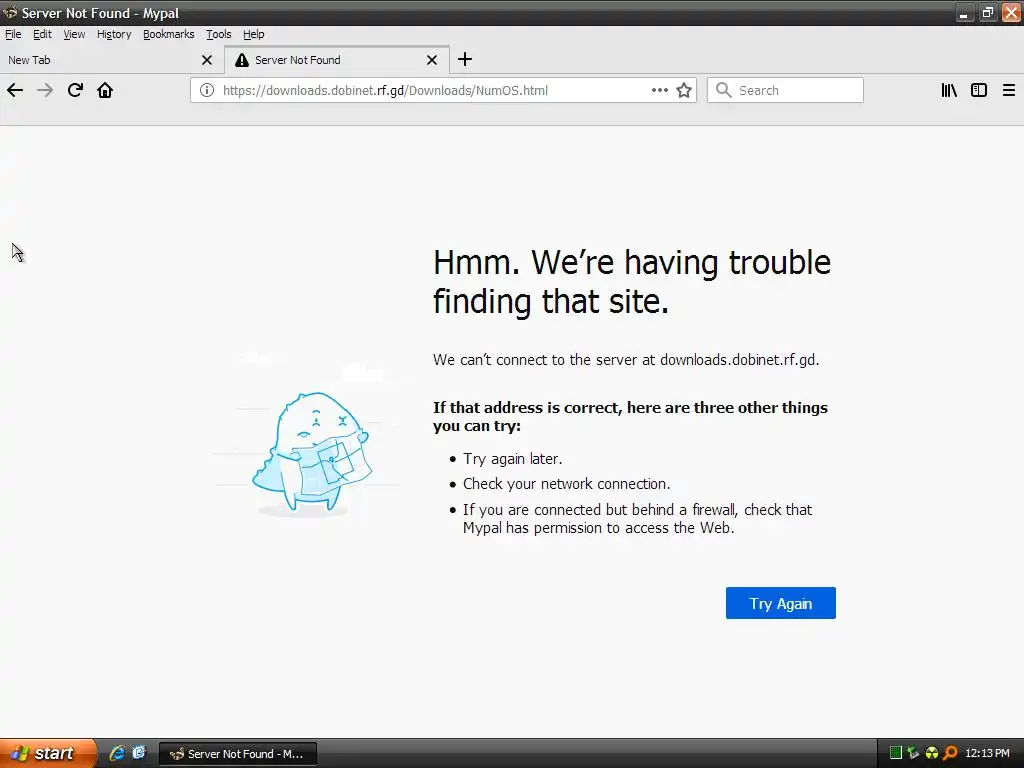The image size is (1024, 768).
Task: Close the Server Not Found tab
Action: click(432, 60)
